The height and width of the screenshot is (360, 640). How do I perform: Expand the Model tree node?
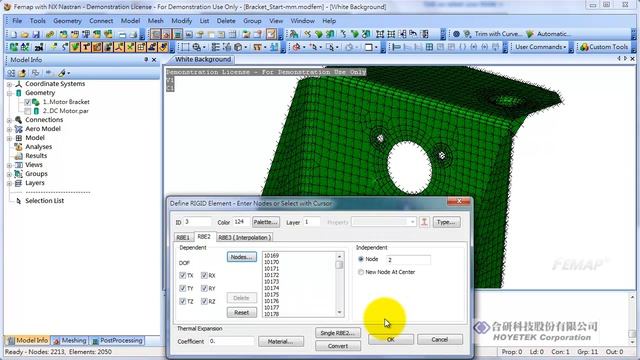[x=9, y=138]
